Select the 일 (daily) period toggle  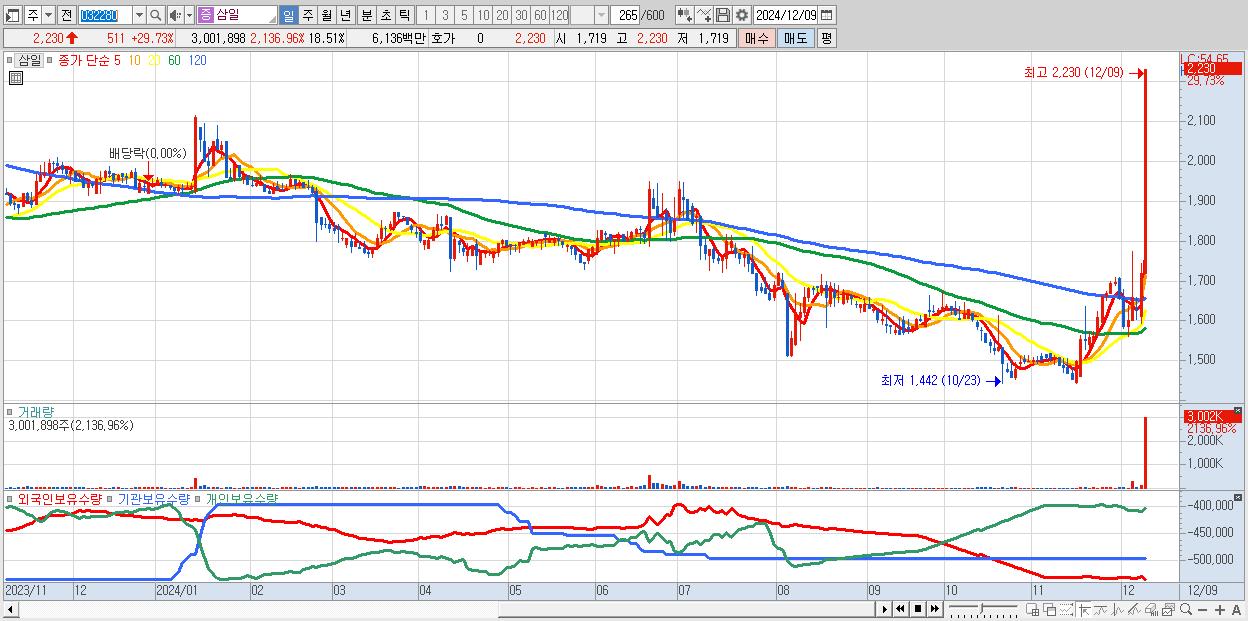[288, 15]
